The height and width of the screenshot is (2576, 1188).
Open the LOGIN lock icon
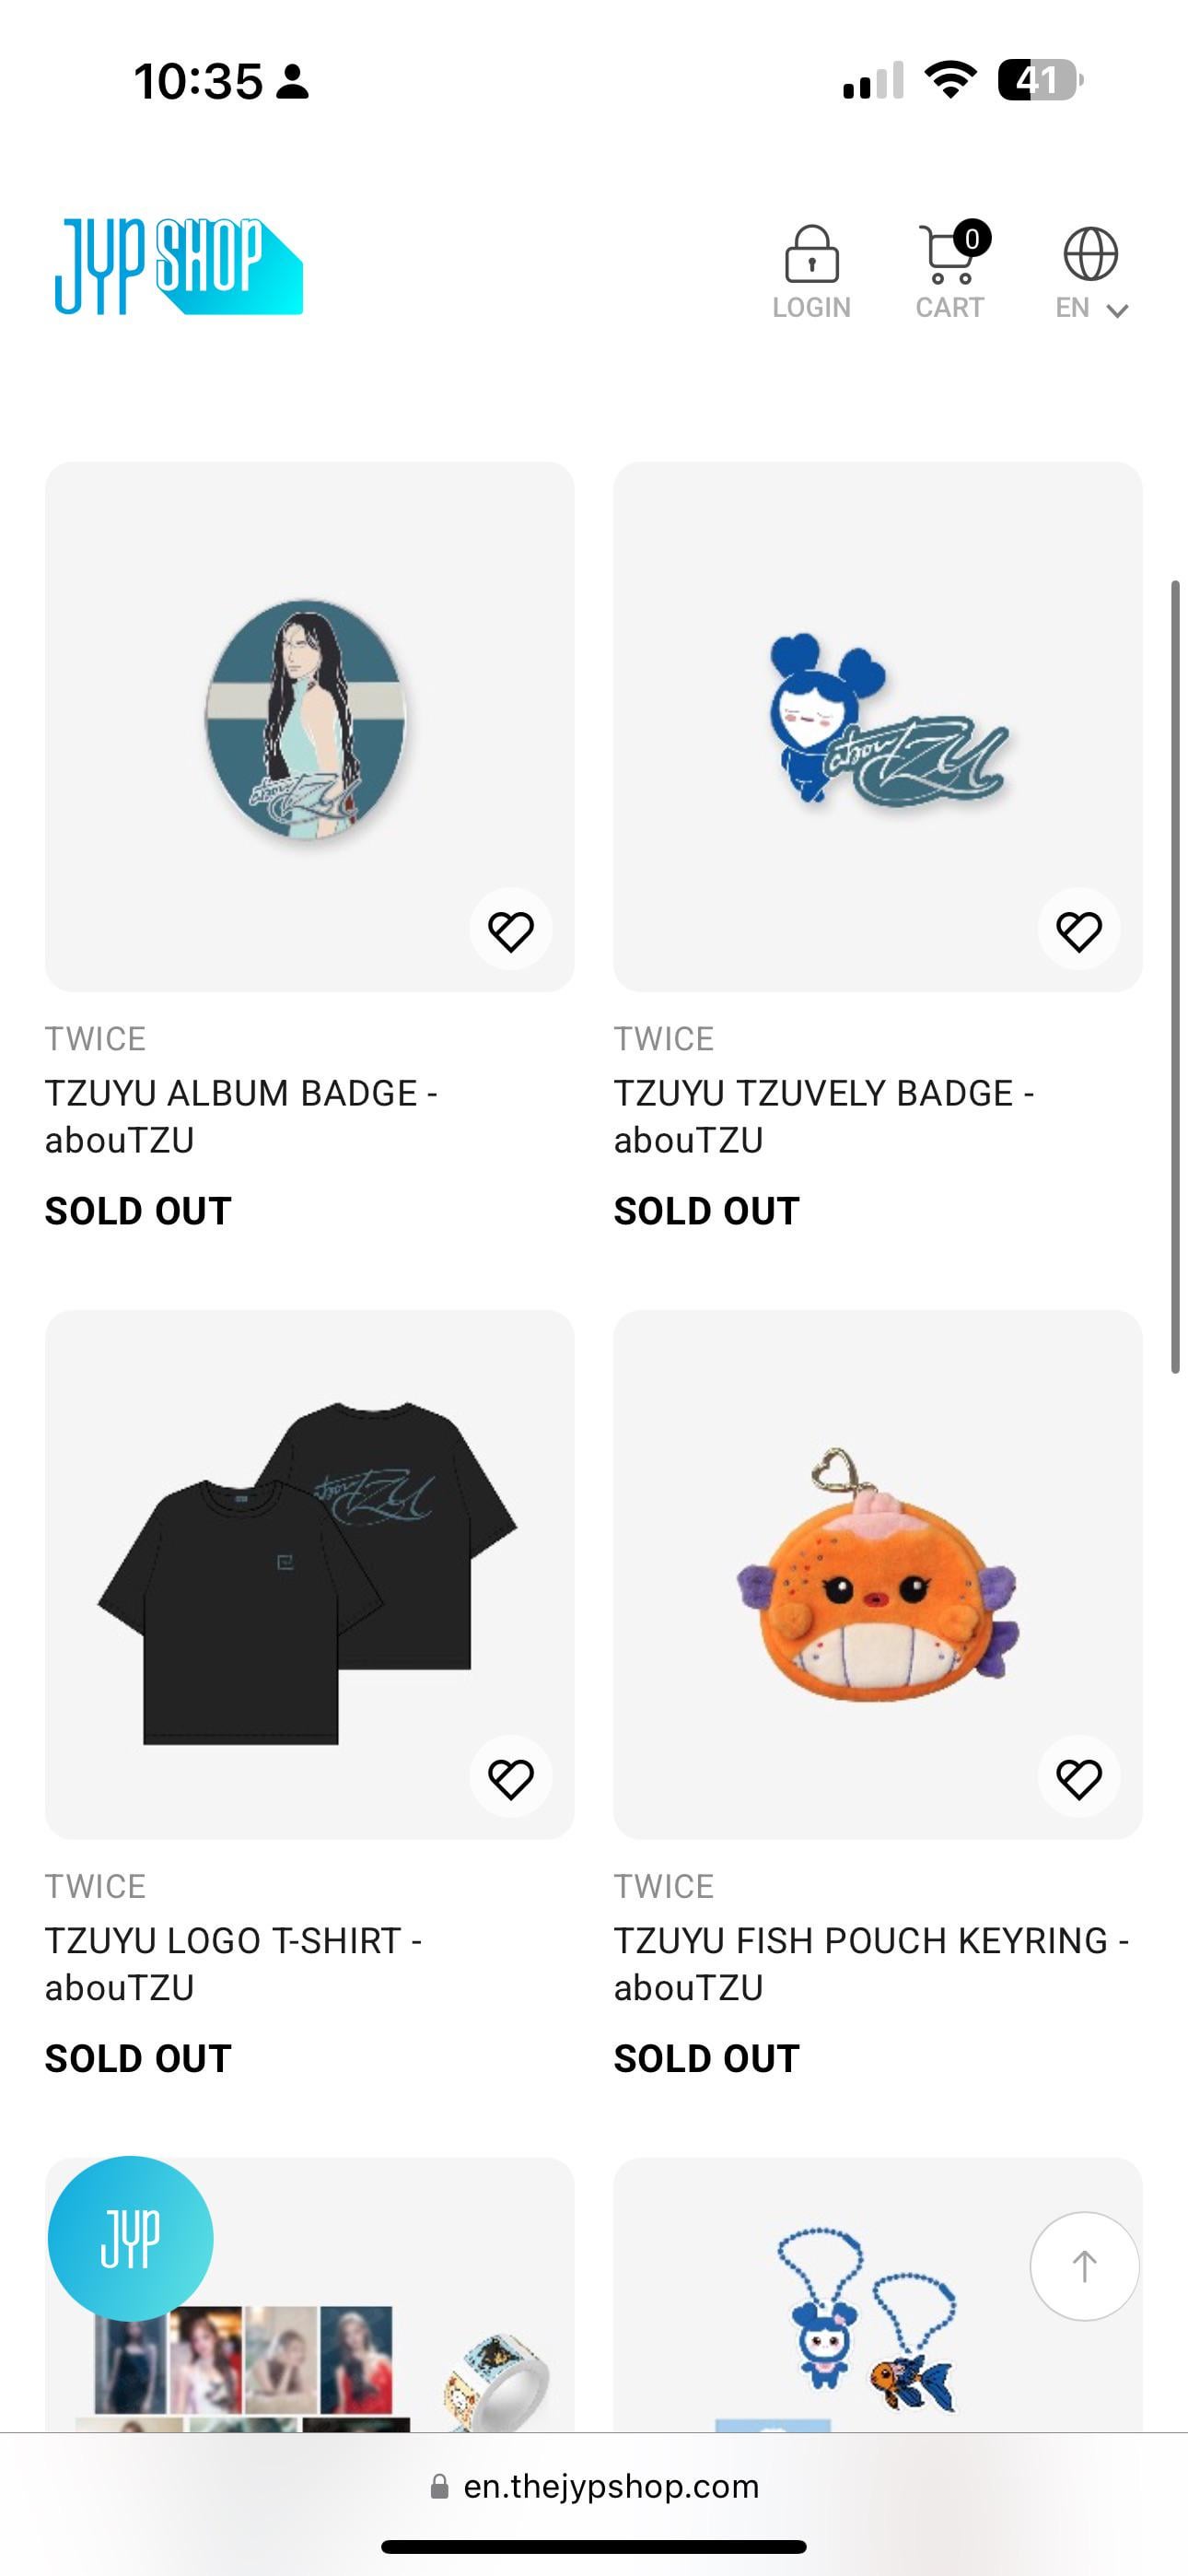(x=811, y=255)
